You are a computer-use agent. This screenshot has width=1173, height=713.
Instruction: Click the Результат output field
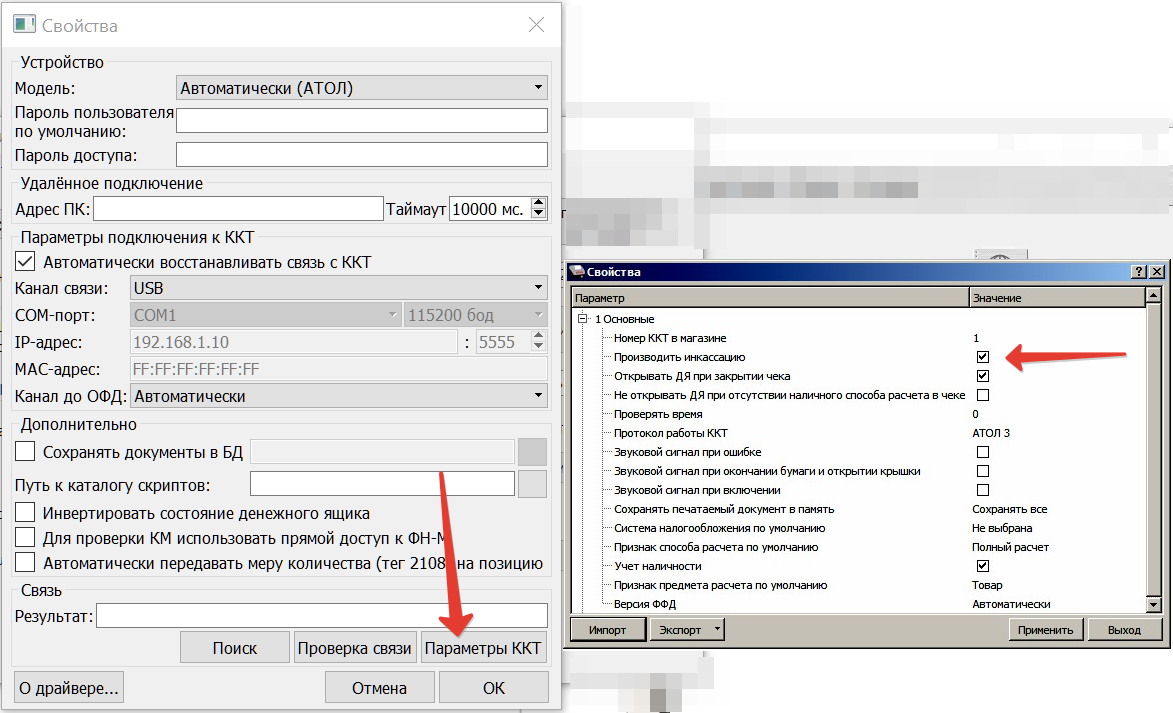pos(322,616)
